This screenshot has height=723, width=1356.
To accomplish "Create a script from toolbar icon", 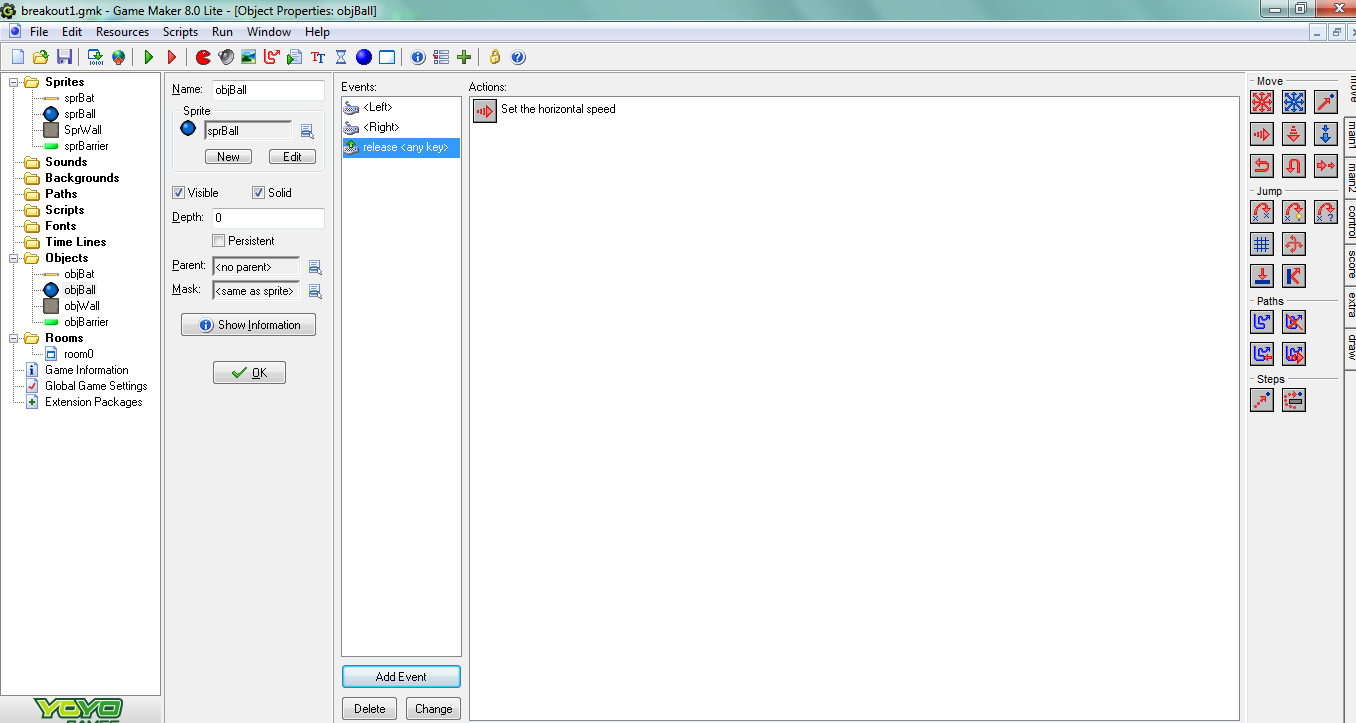I will 295,57.
